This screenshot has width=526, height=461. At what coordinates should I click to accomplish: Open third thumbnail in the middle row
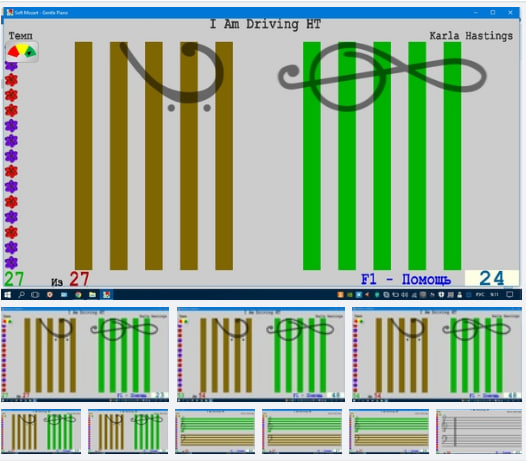pyautogui.click(x=437, y=354)
